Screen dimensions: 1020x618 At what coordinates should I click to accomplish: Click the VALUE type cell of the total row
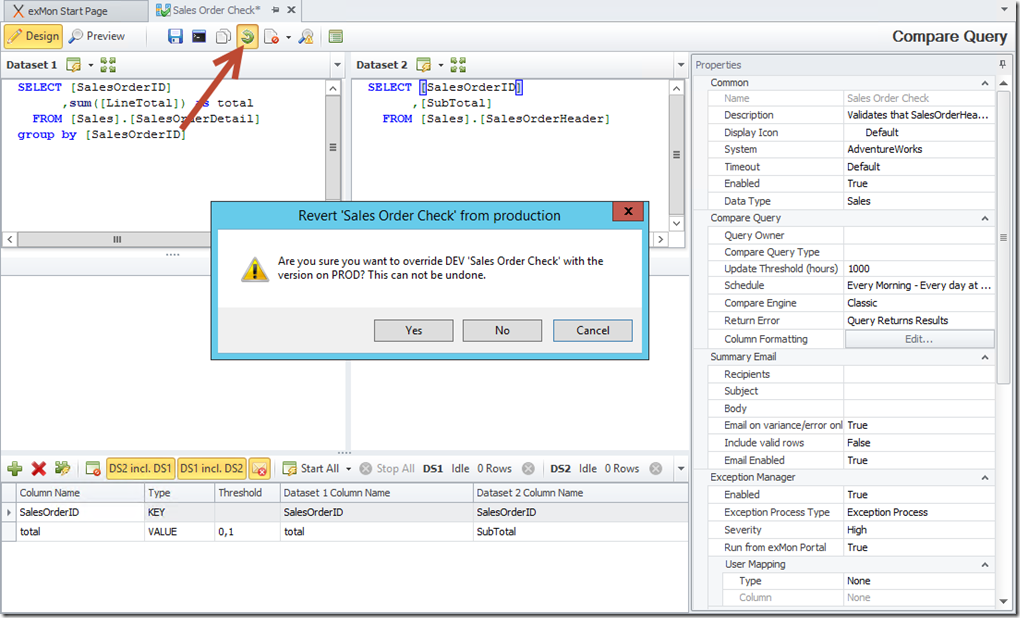tap(180, 531)
